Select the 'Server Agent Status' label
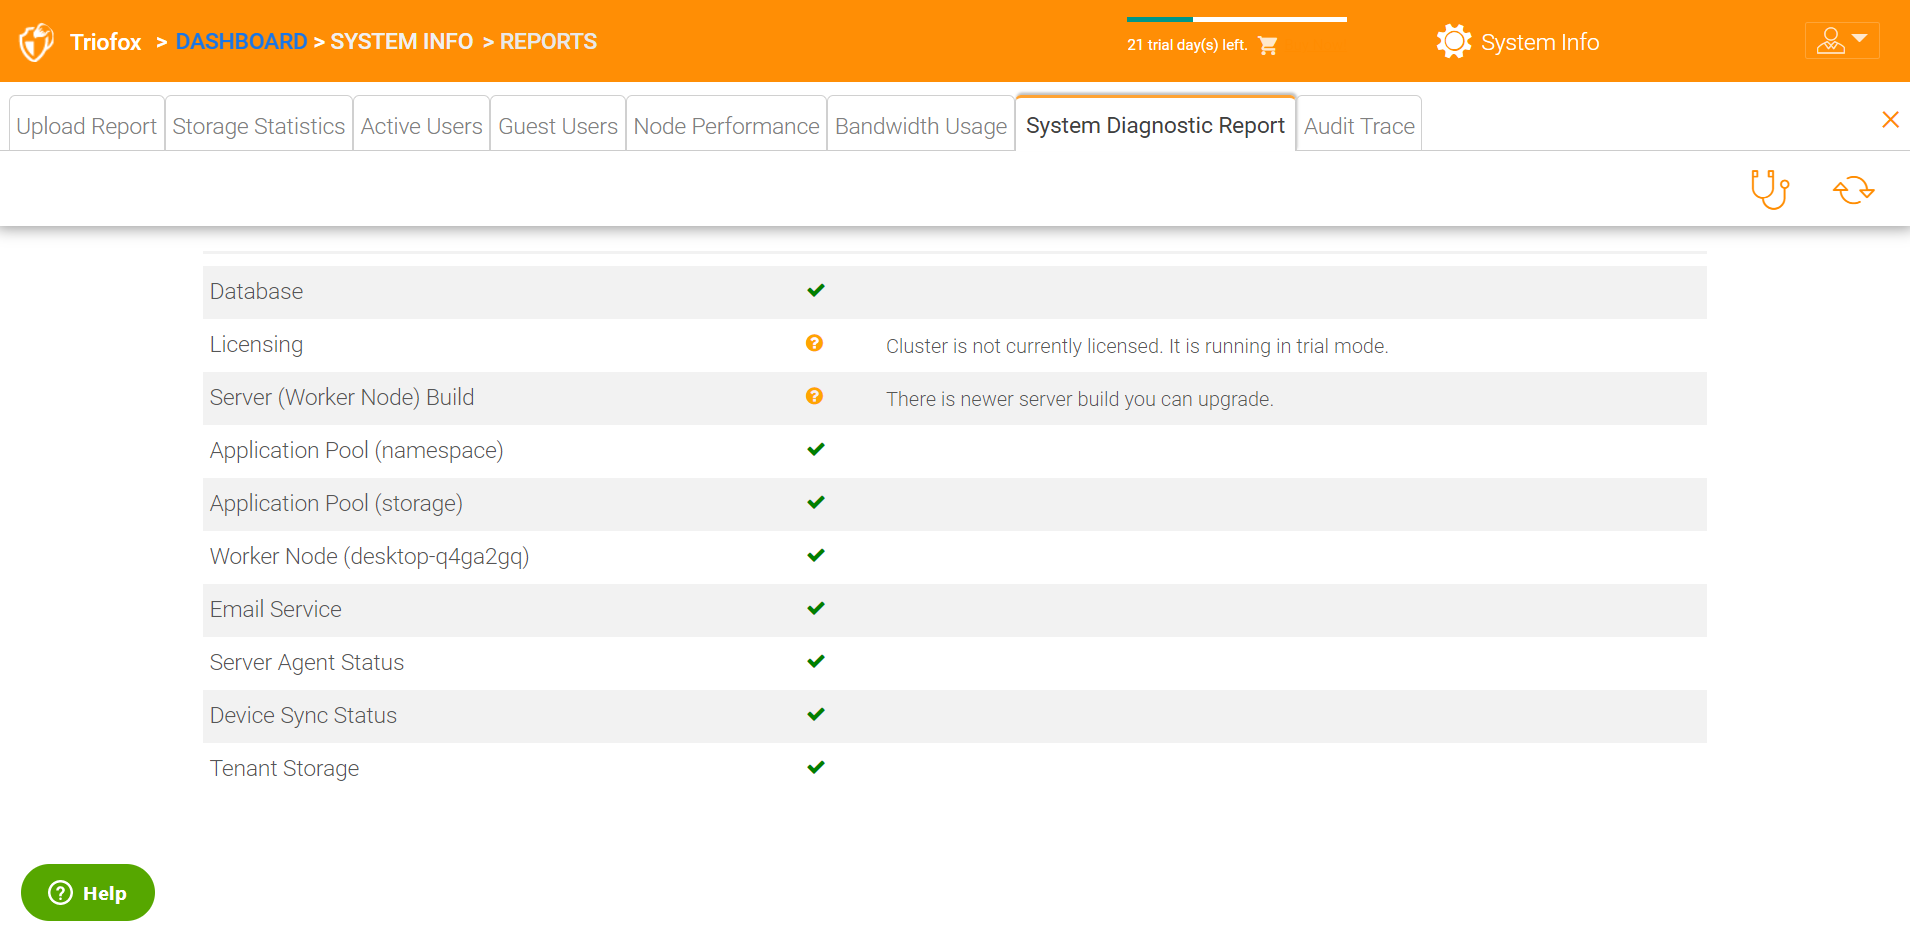 (x=307, y=662)
